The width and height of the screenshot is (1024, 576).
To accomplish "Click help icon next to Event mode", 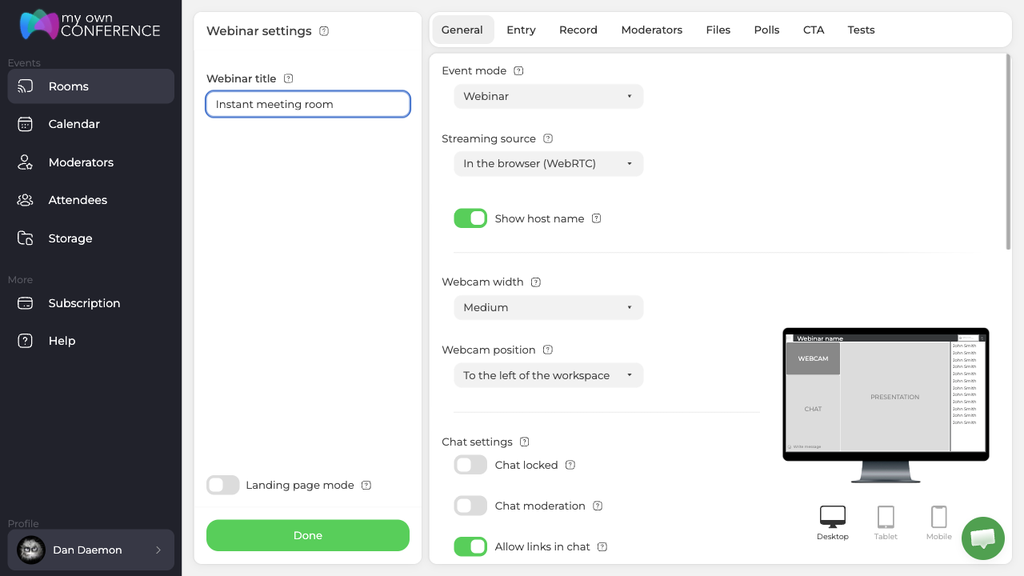I will point(519,71).
